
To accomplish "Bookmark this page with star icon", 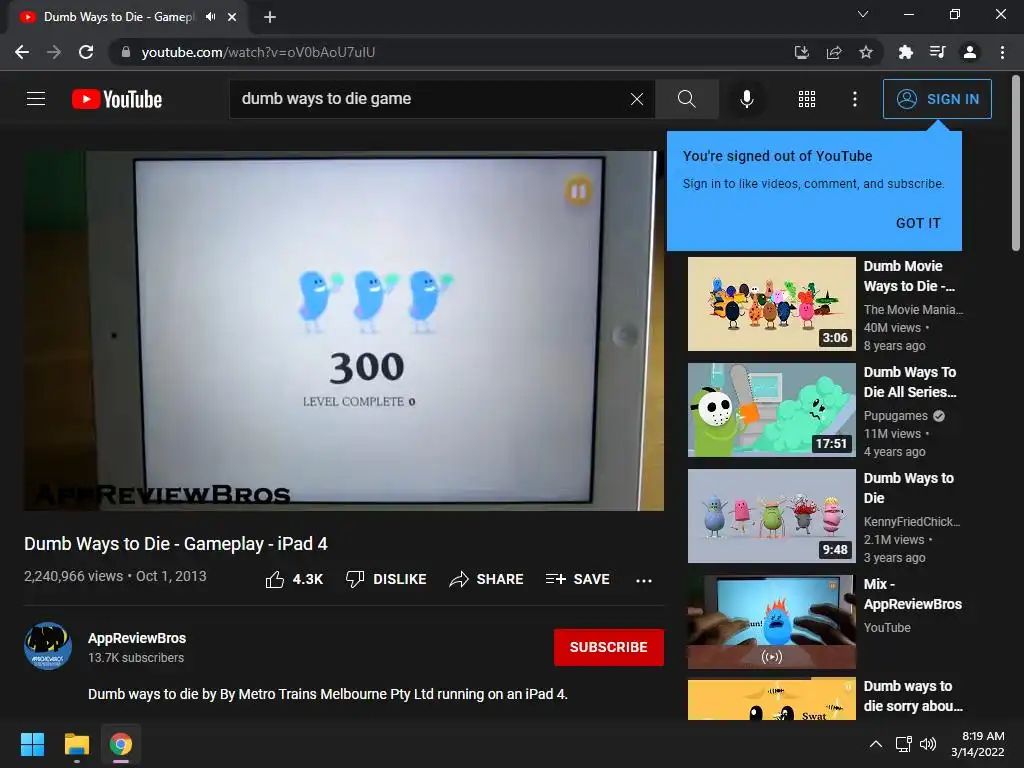I will [x=866, y=52].
